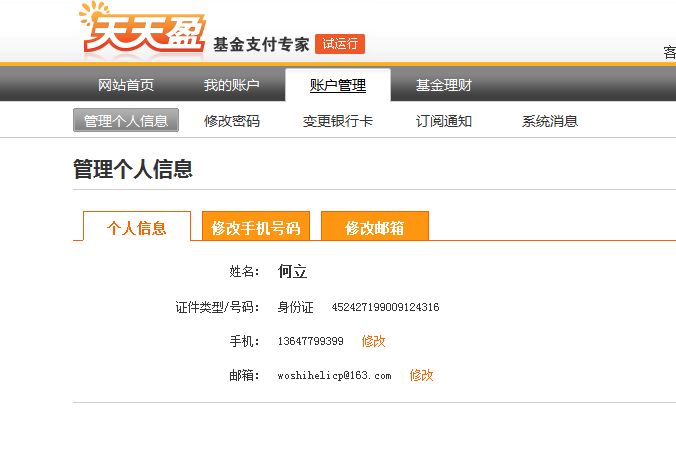Switch to the 修改邮箱 tab
676x450 pixels.
point(375,227)
